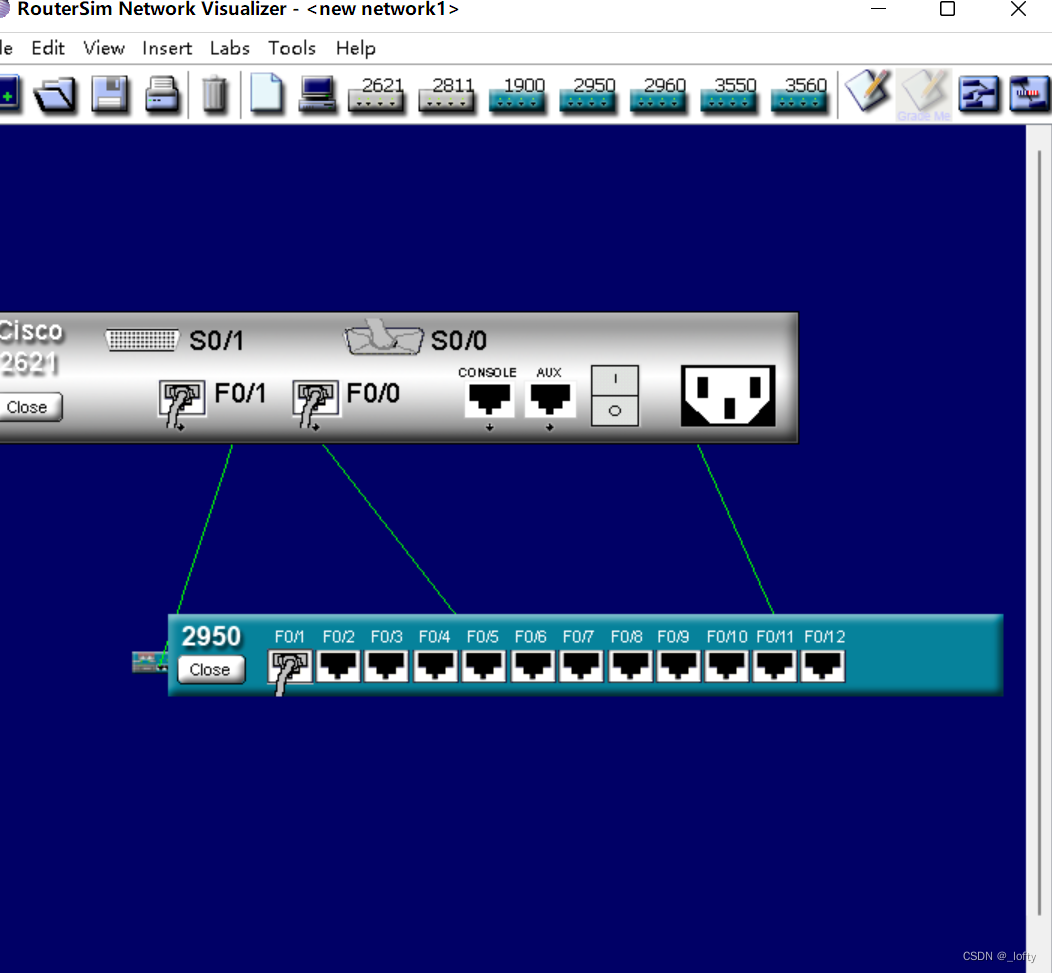This screenshot has height=973, width=1052.
Task: Minimize the RouterSim window
Action: (x=878, y=9)
